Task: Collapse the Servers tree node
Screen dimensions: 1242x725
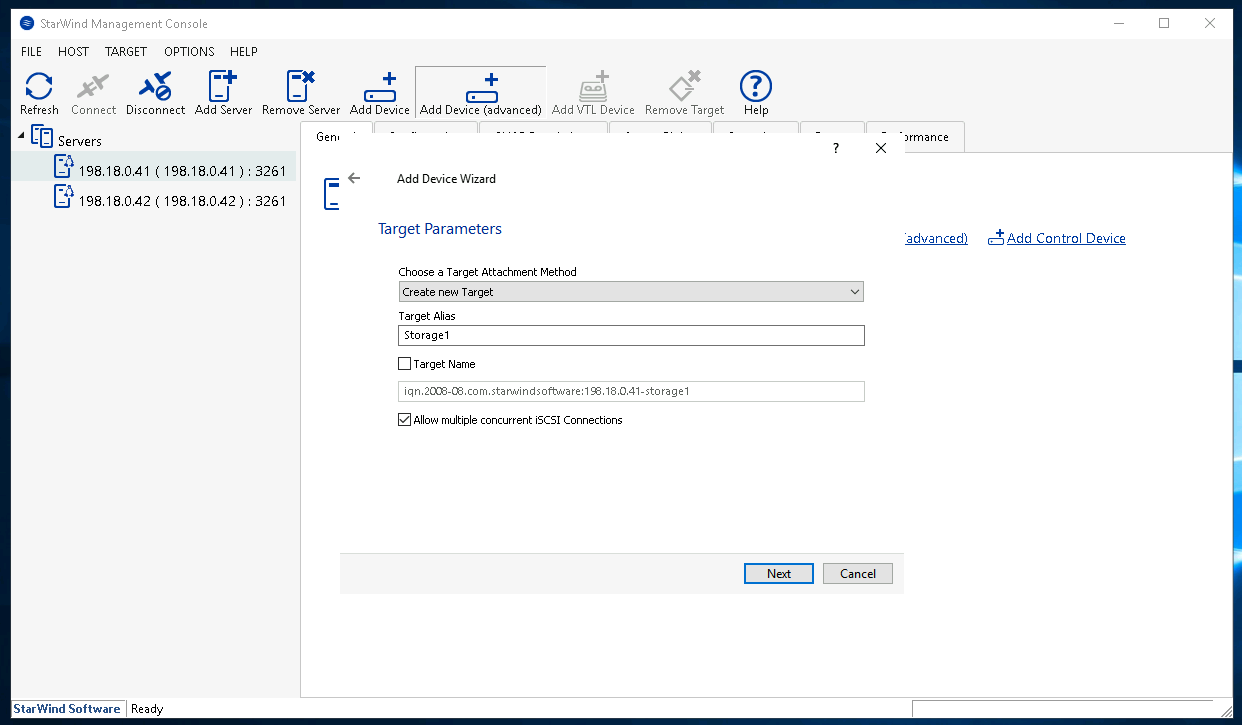Action: pyautogui.click(x=22, y=135)
